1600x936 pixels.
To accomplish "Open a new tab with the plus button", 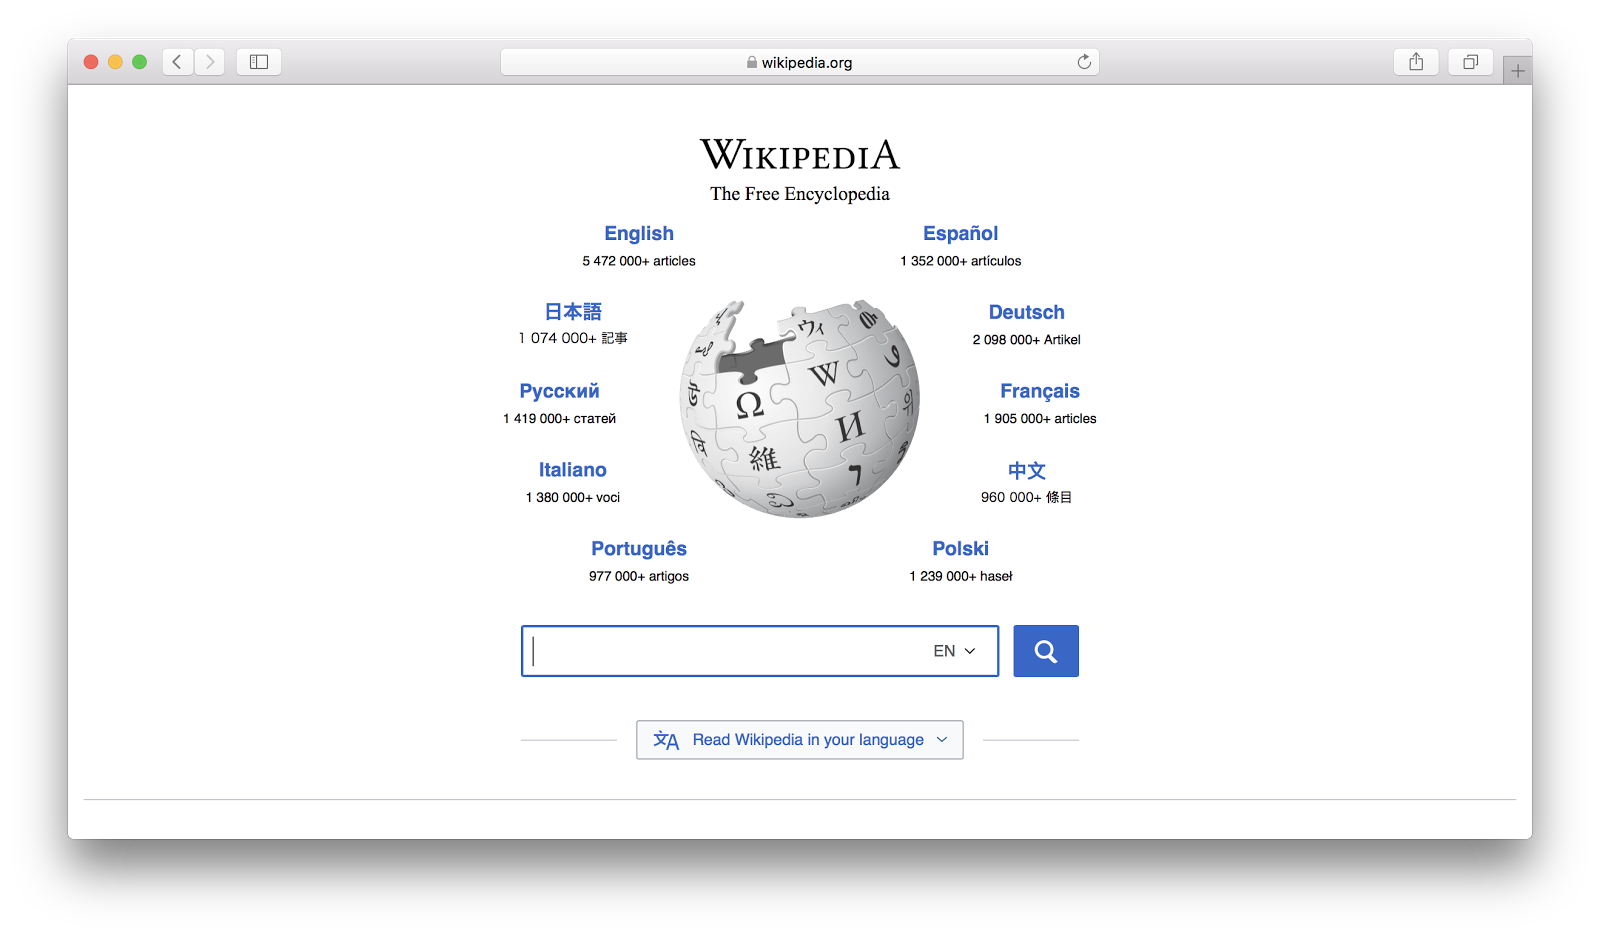I will pyautogui.click(x=1518, y=71).
